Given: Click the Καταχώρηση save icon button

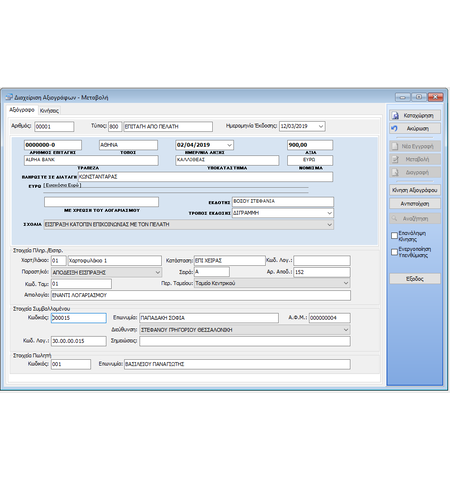Looking at the screenshot, I should pyautogui.click(x=395, y=116).
